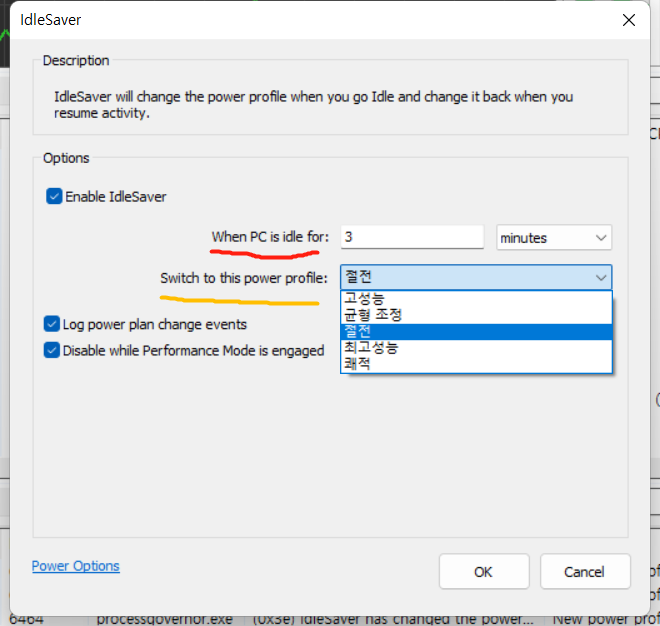
Task: Click the processgovernor.exe log entry behind dialog
Action: 165,621
